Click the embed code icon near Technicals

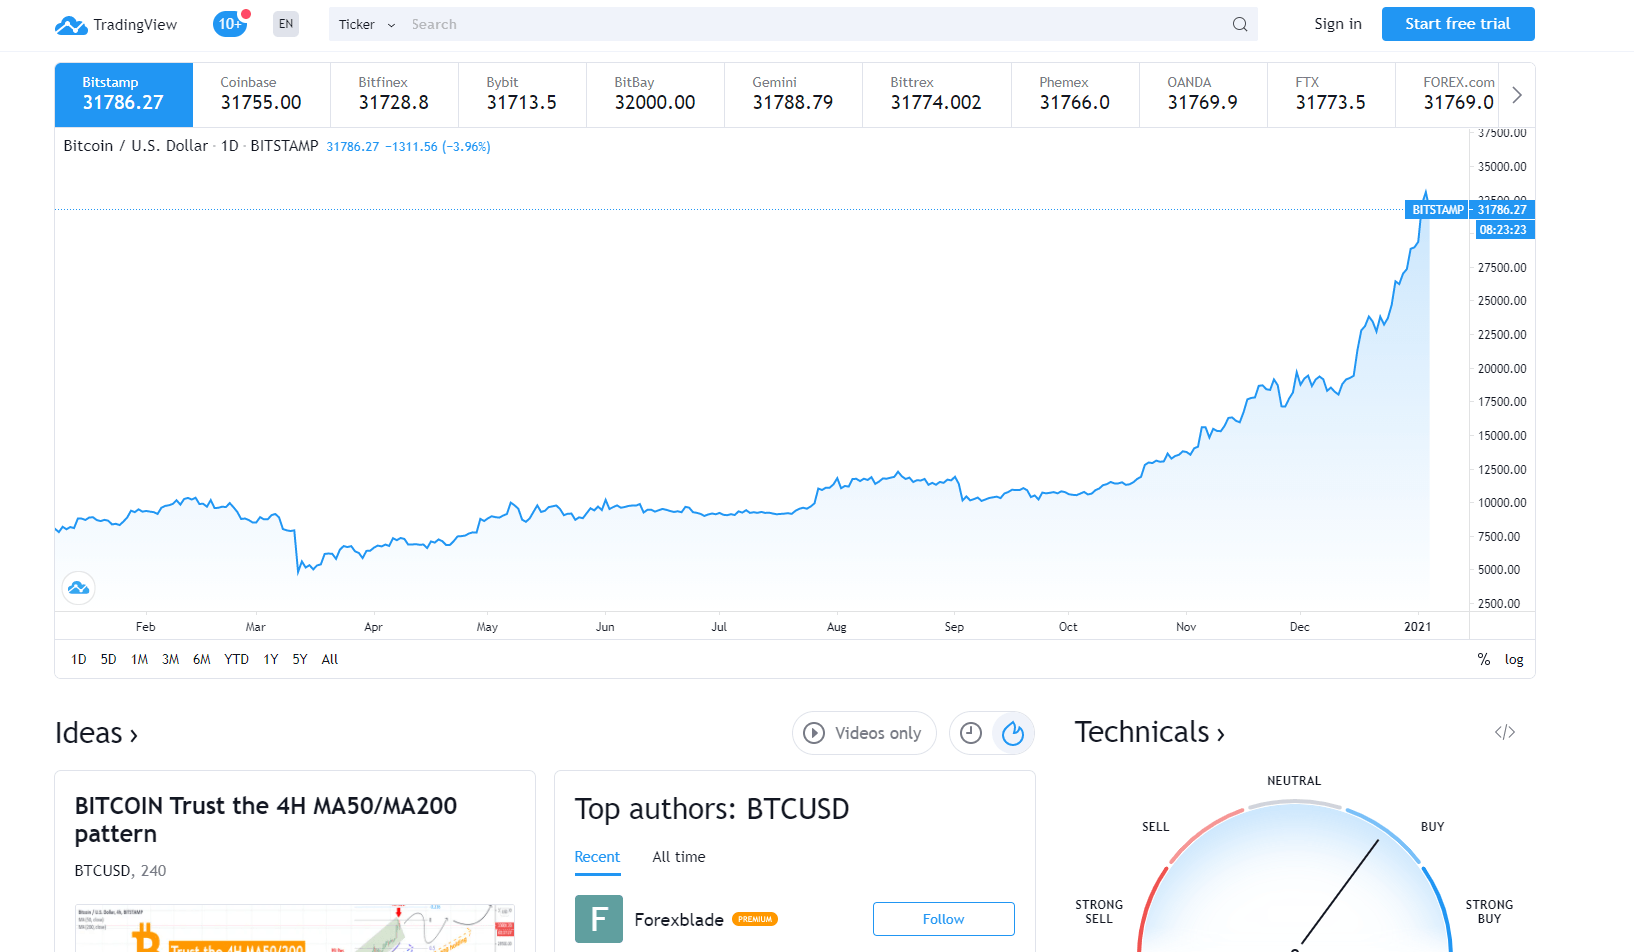1505,732
